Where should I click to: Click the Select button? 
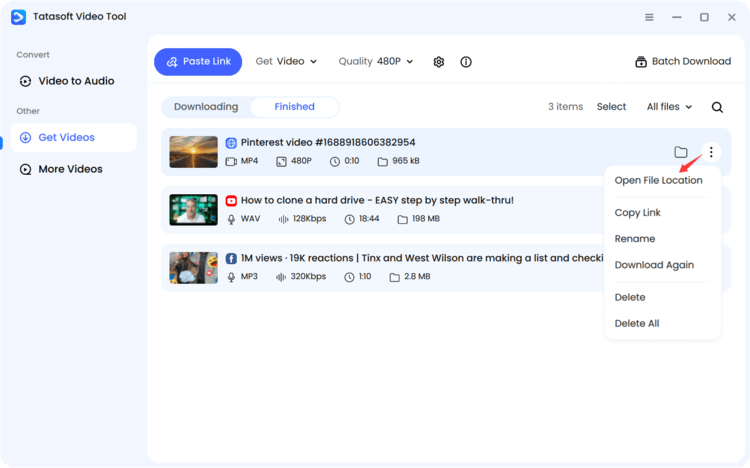click(611, 107)
